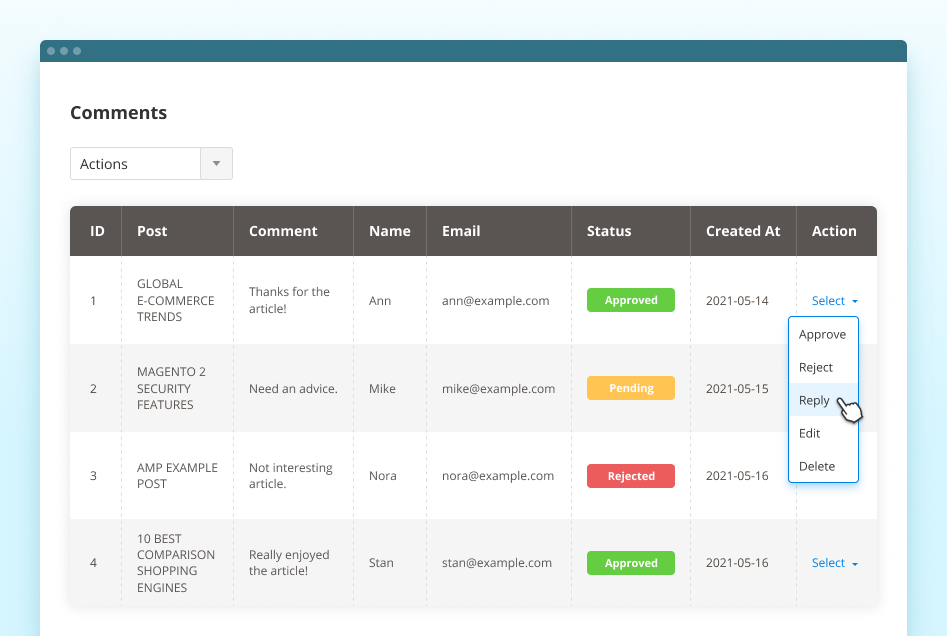Click the Status column header

[609, 231]
